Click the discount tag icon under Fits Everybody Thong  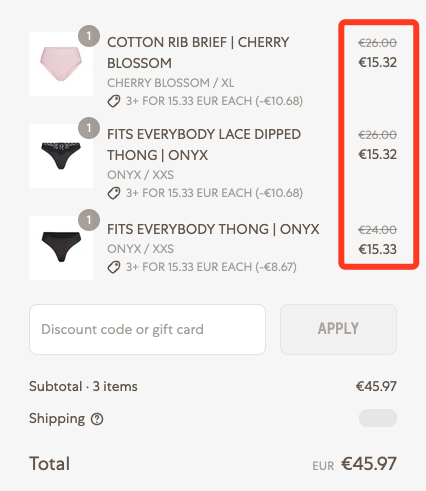click(114, 267)
